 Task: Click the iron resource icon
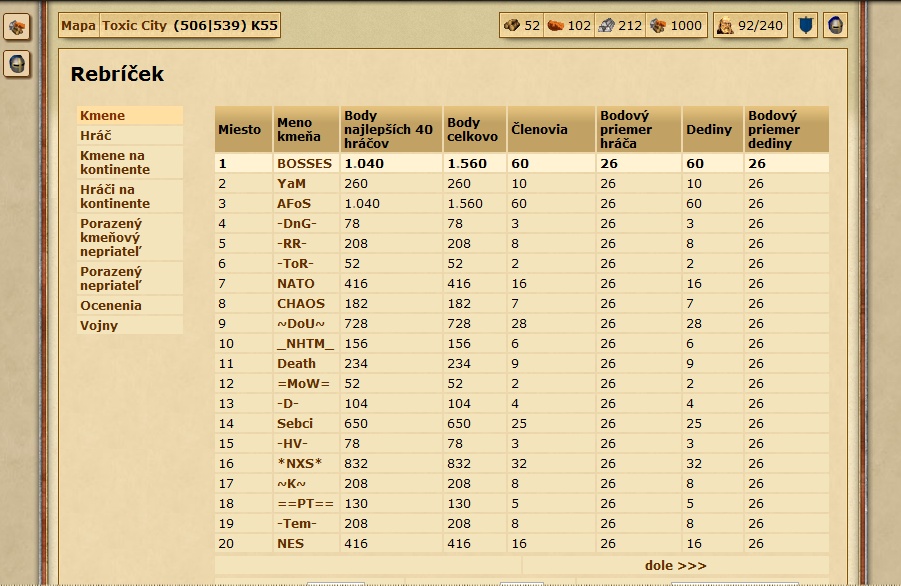(x=606, y=26)
